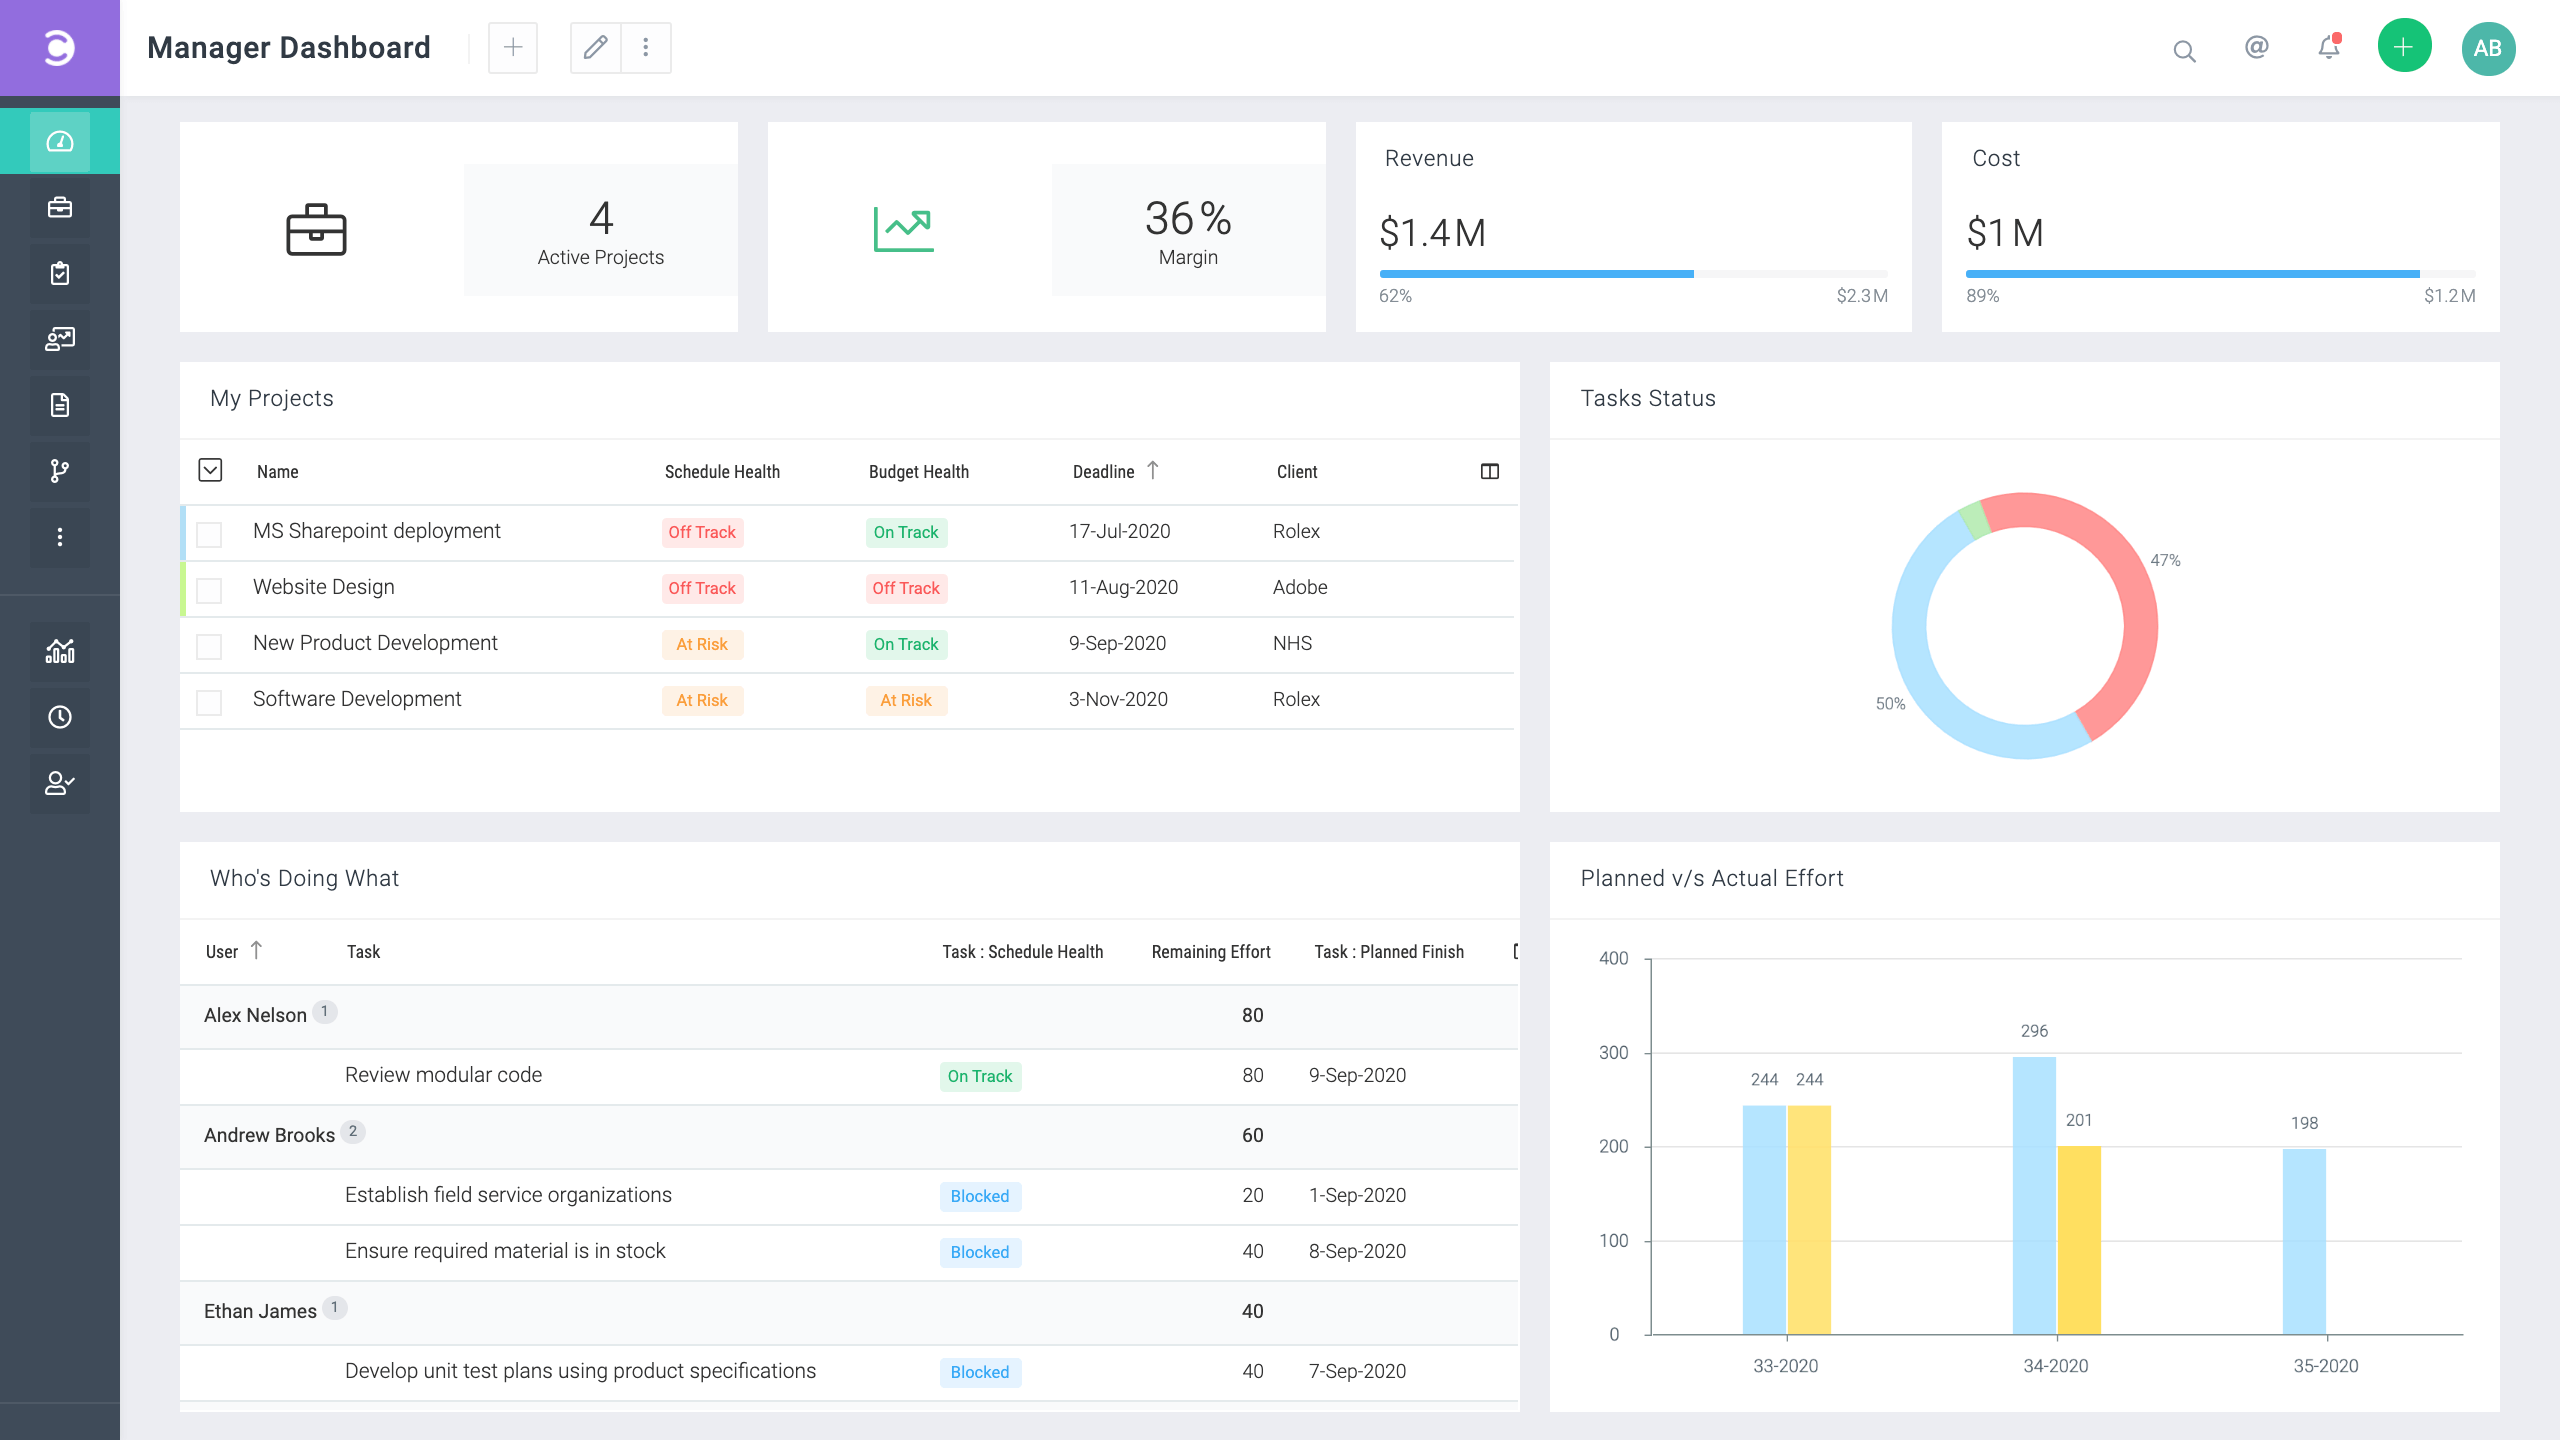Open the Documents icon in sidebar
Image resolution: width=2560 pixels, height=1440 pixels.
(59, 405)
